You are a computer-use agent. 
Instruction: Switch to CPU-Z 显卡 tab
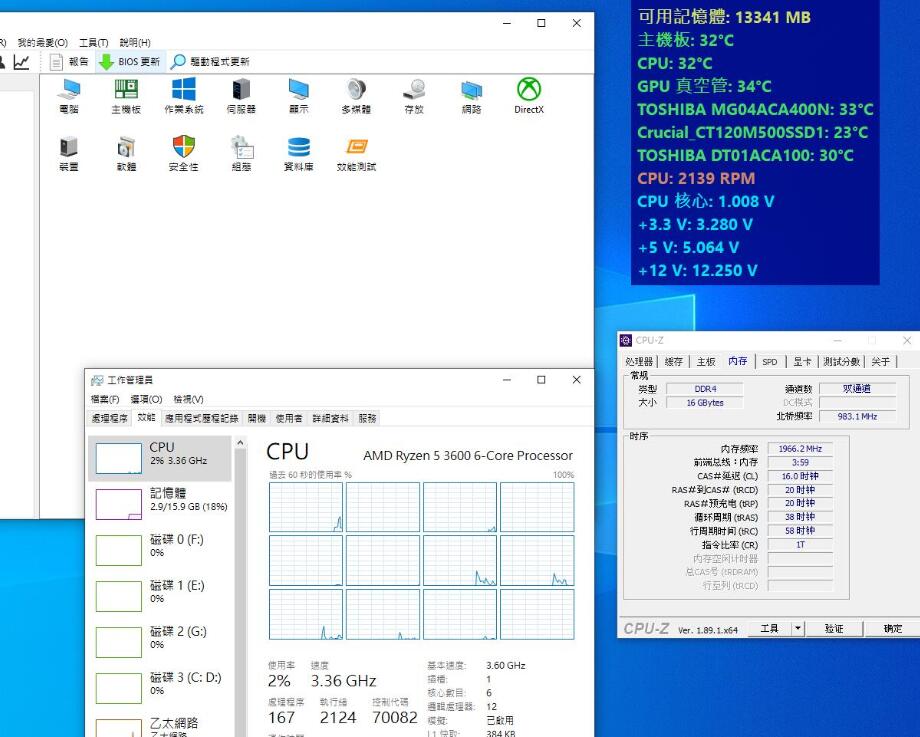pos(802,361)
